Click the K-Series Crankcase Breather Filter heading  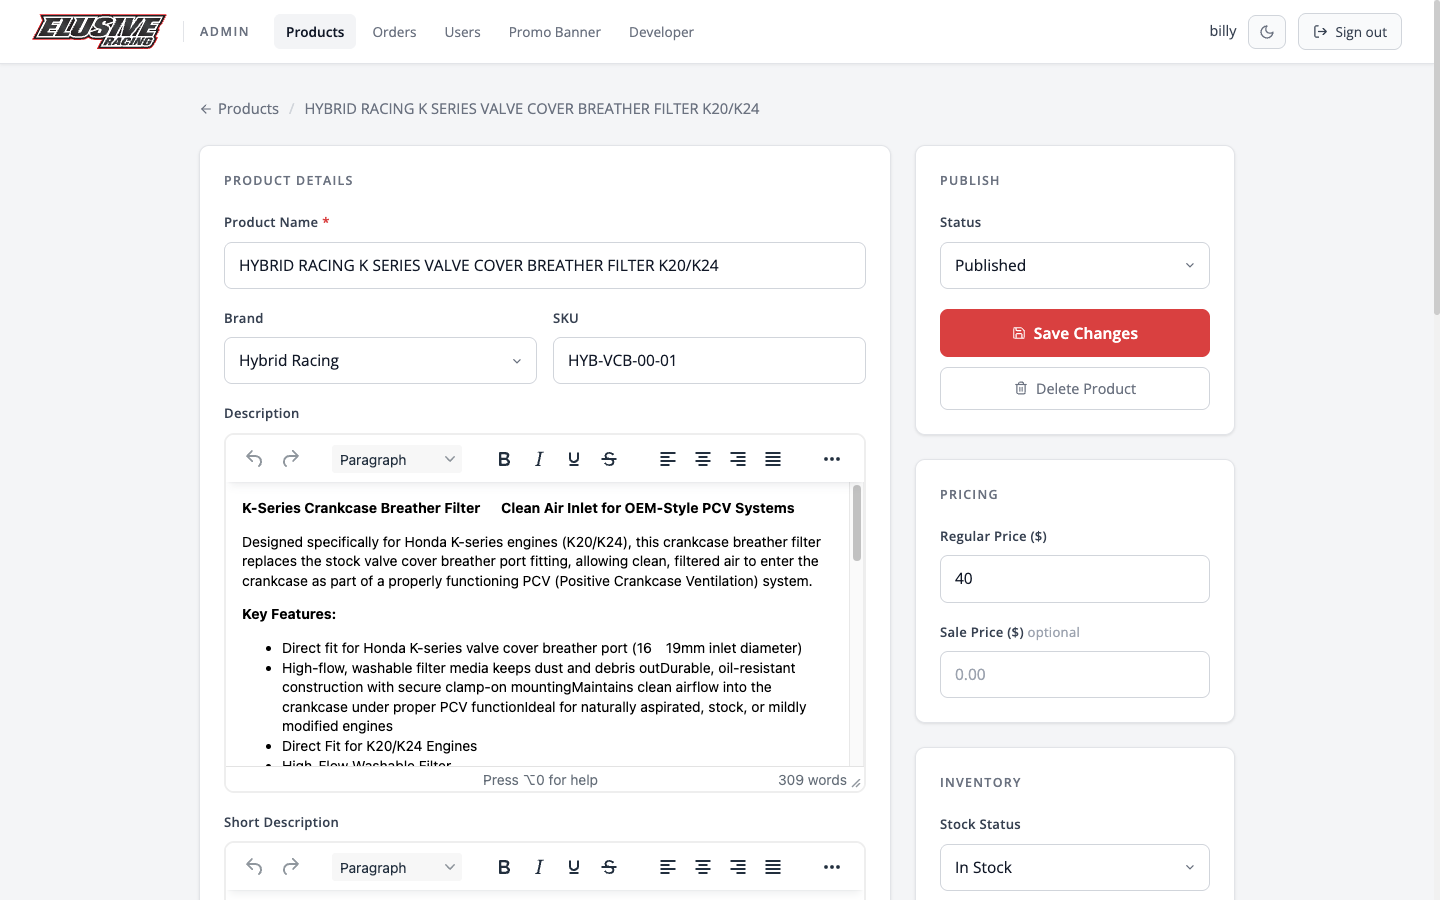coord(361,508)
